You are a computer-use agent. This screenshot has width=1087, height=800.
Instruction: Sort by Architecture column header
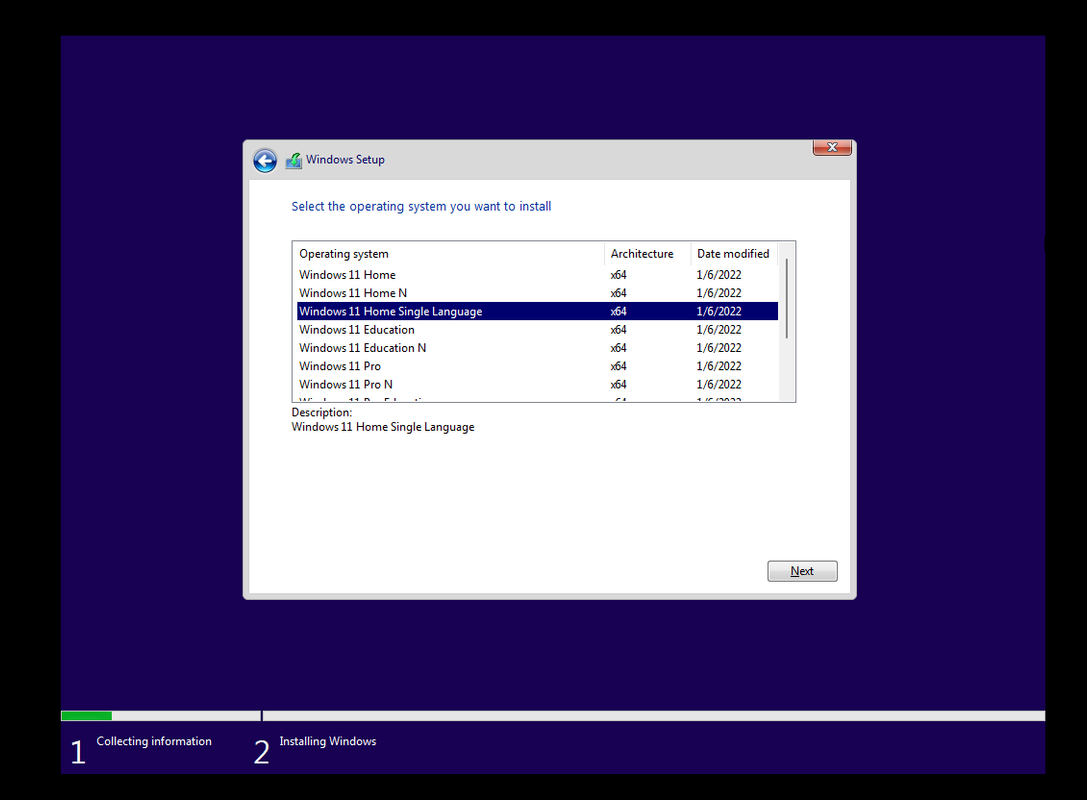tap(647, 254)
